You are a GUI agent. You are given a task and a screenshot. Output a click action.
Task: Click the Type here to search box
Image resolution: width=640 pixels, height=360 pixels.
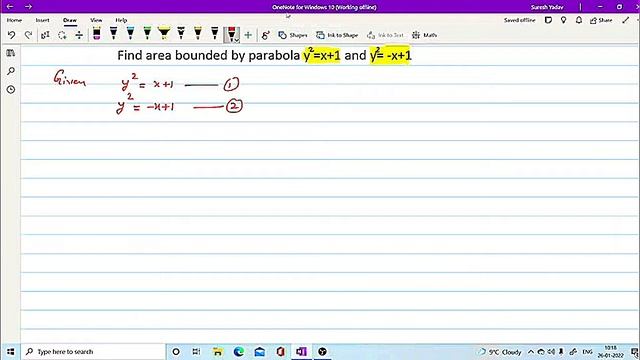pos(93,351)
